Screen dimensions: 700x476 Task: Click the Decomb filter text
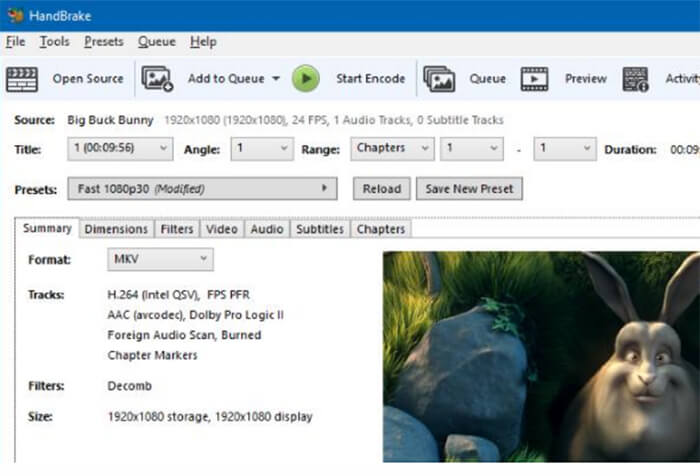pos(129,386)
